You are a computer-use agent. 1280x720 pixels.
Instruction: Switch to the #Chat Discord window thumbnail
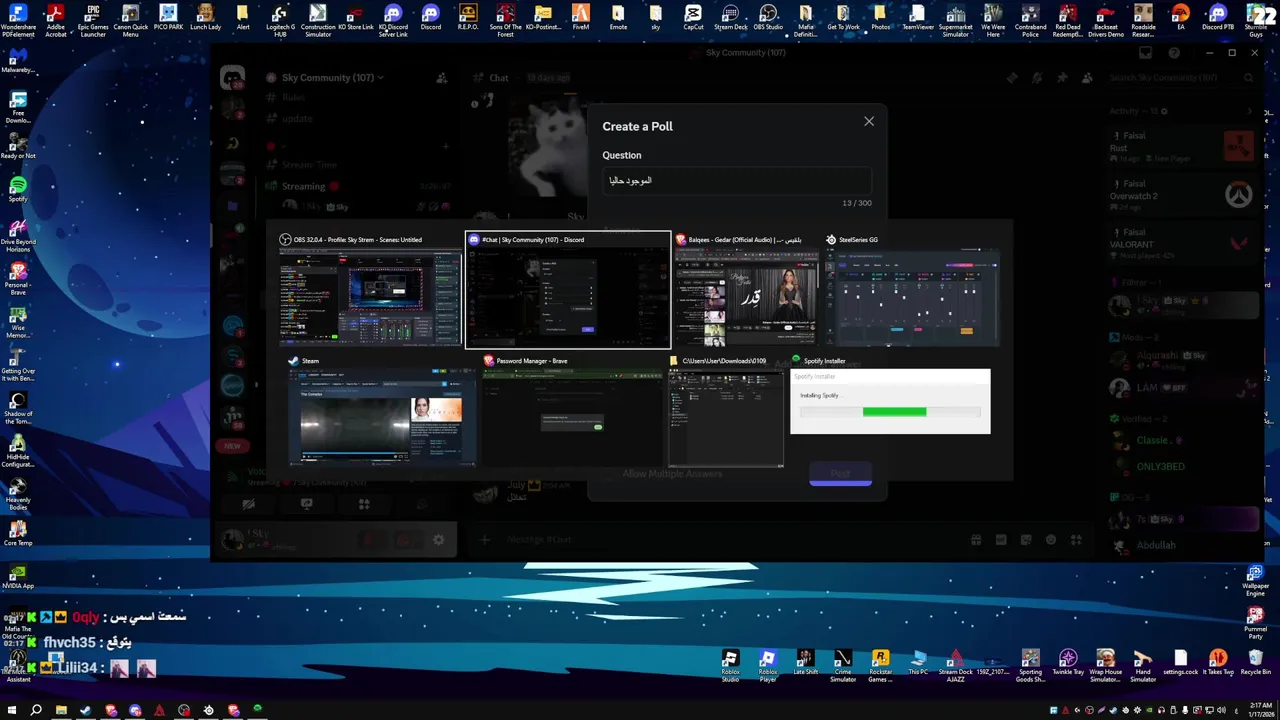pyautogui.click(x=568, y=289)
